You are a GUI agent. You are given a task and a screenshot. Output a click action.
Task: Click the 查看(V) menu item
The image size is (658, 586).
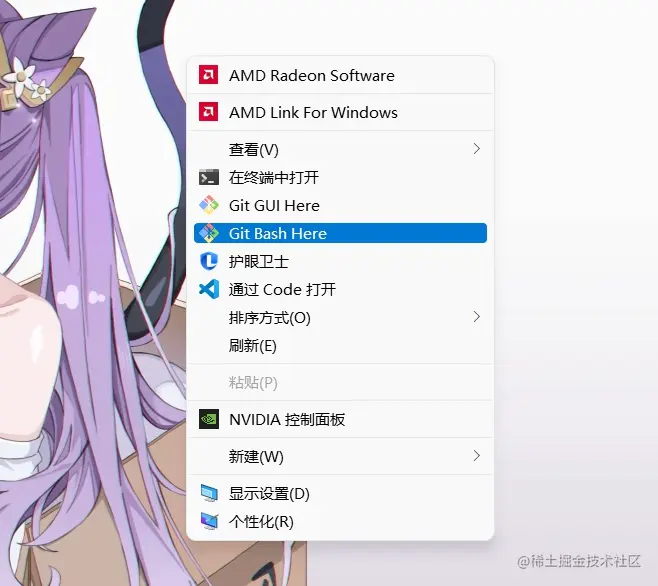pos(340,149)
